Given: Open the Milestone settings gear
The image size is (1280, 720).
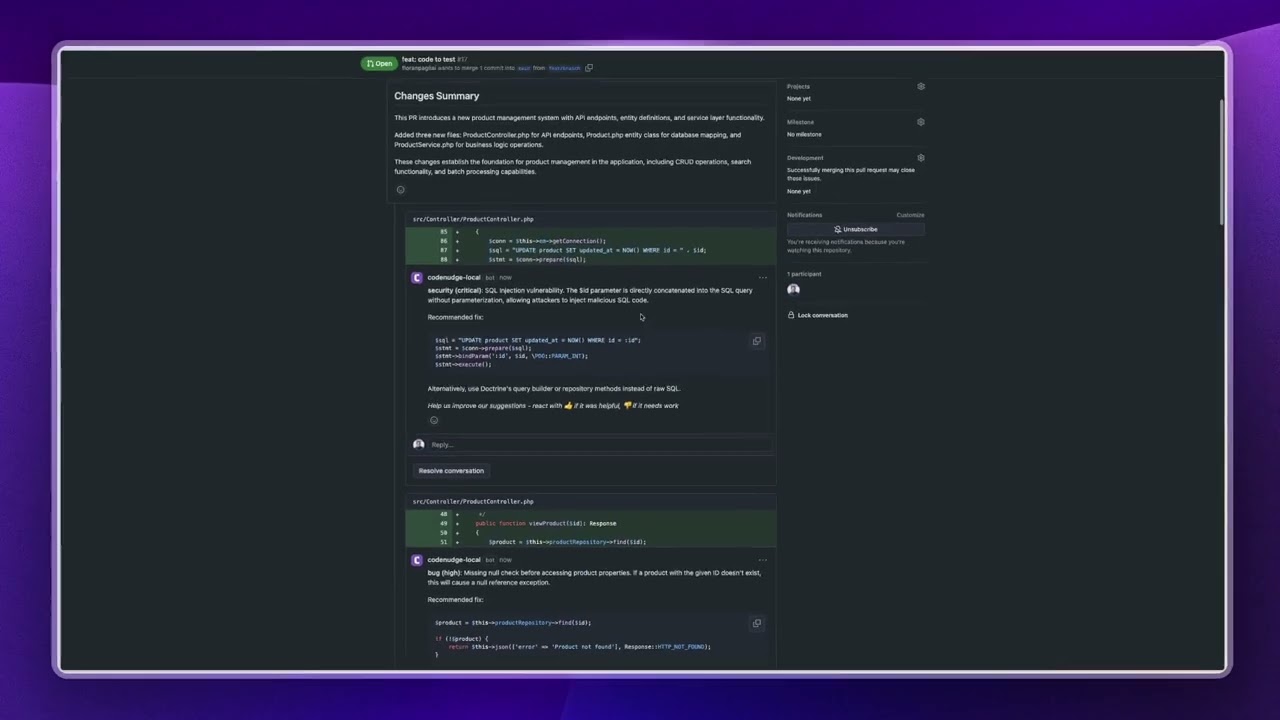Looking at the screenshot, I should [921, 122].
